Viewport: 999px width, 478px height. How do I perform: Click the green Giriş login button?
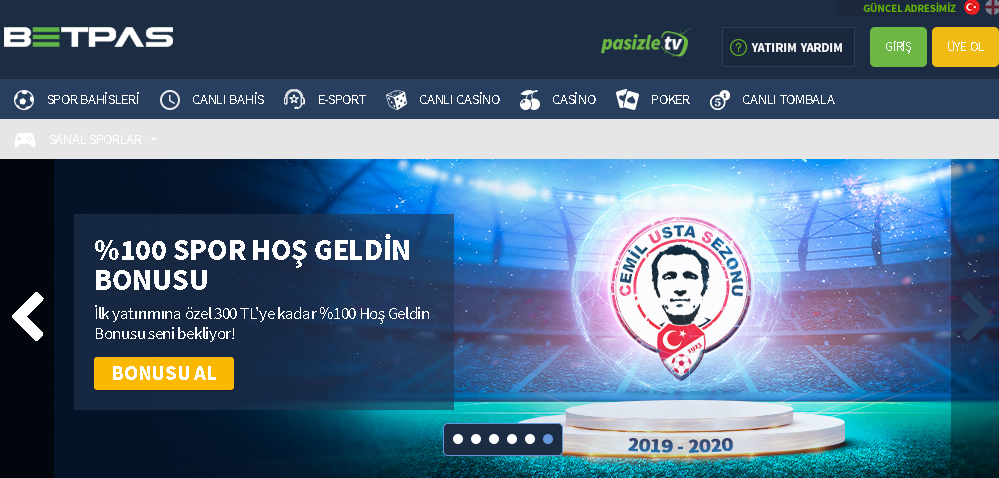click(x=898, y=47)
